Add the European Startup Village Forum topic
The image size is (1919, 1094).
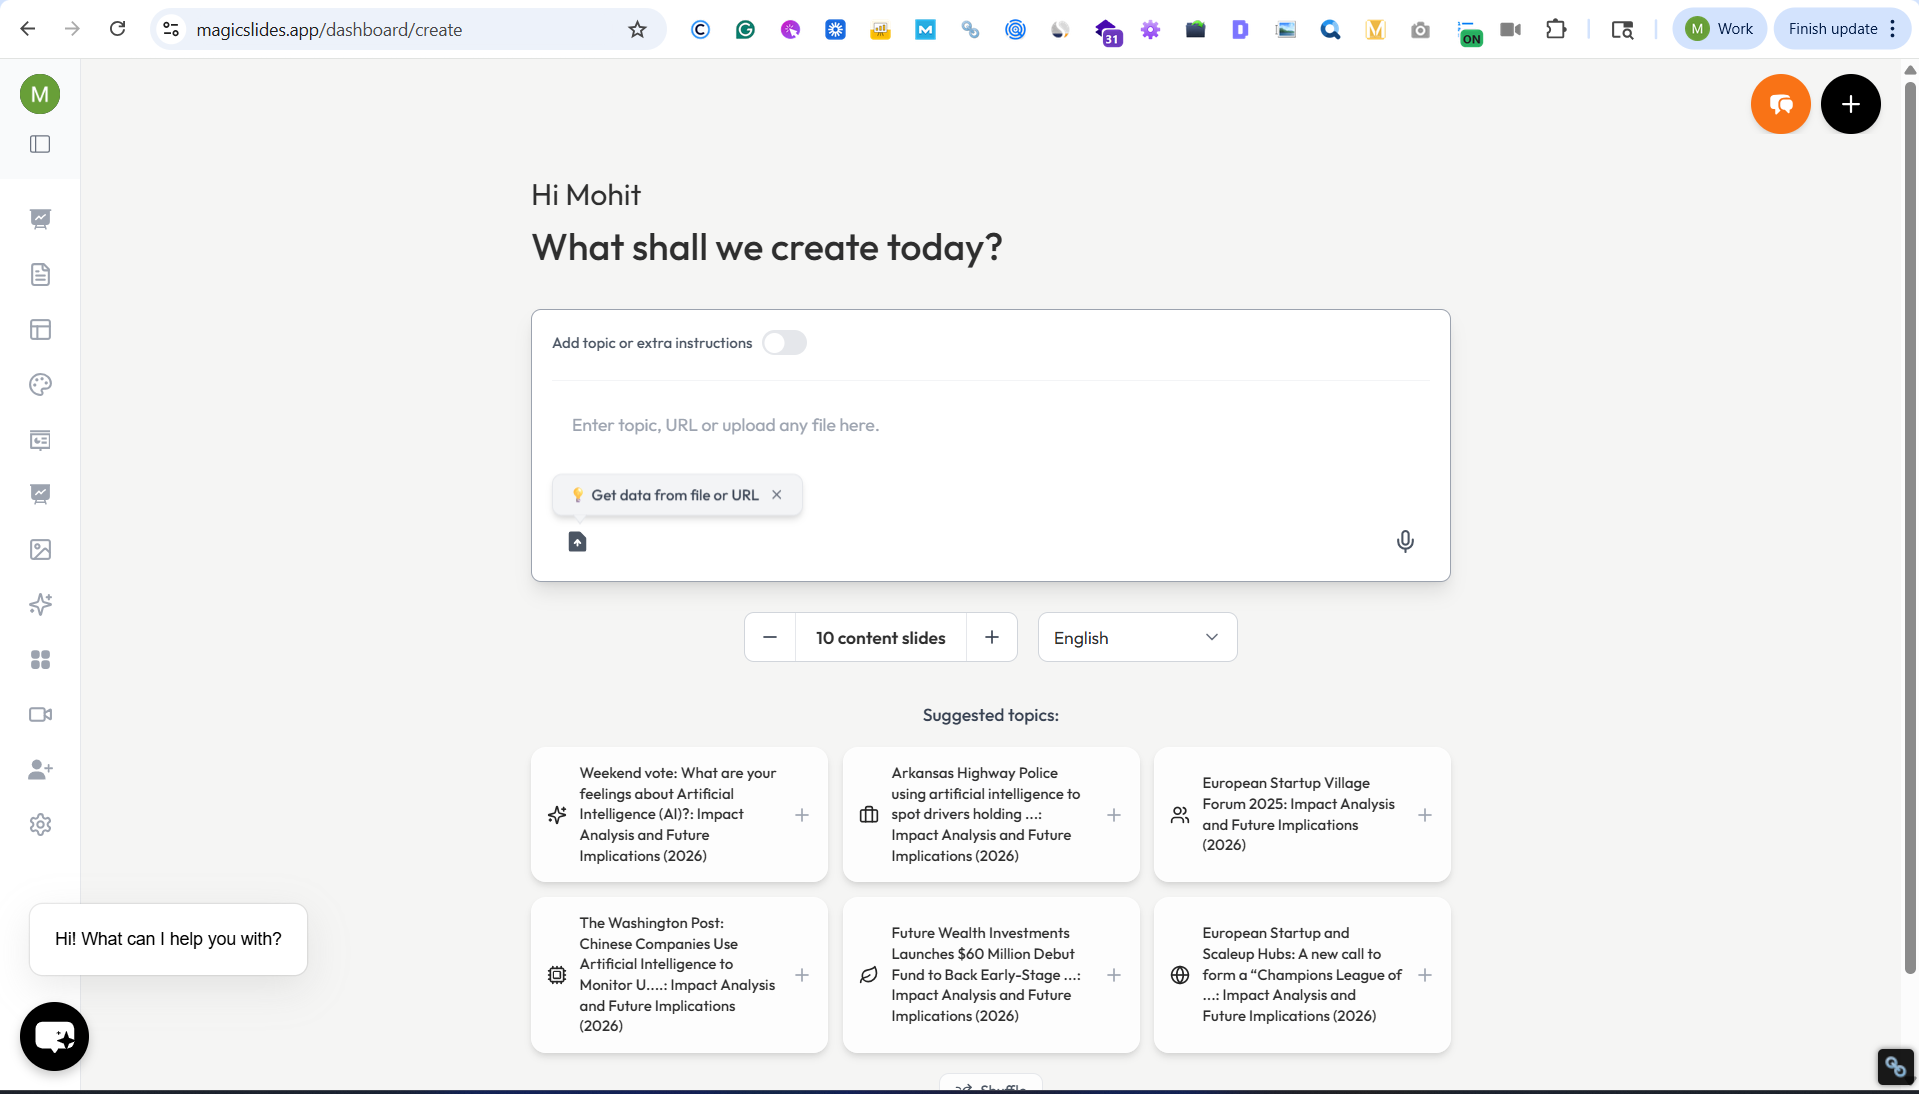pos(1425,815)
